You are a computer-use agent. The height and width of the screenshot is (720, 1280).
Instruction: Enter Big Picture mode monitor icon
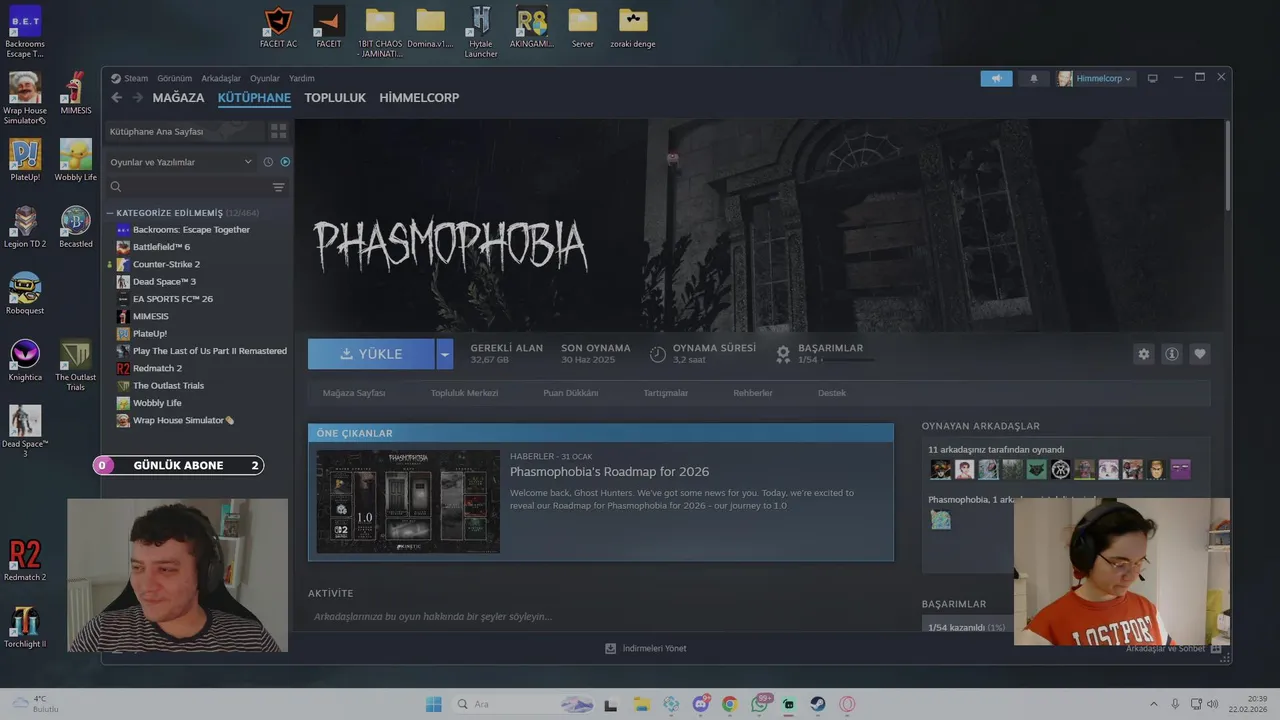pos(1152,78)
